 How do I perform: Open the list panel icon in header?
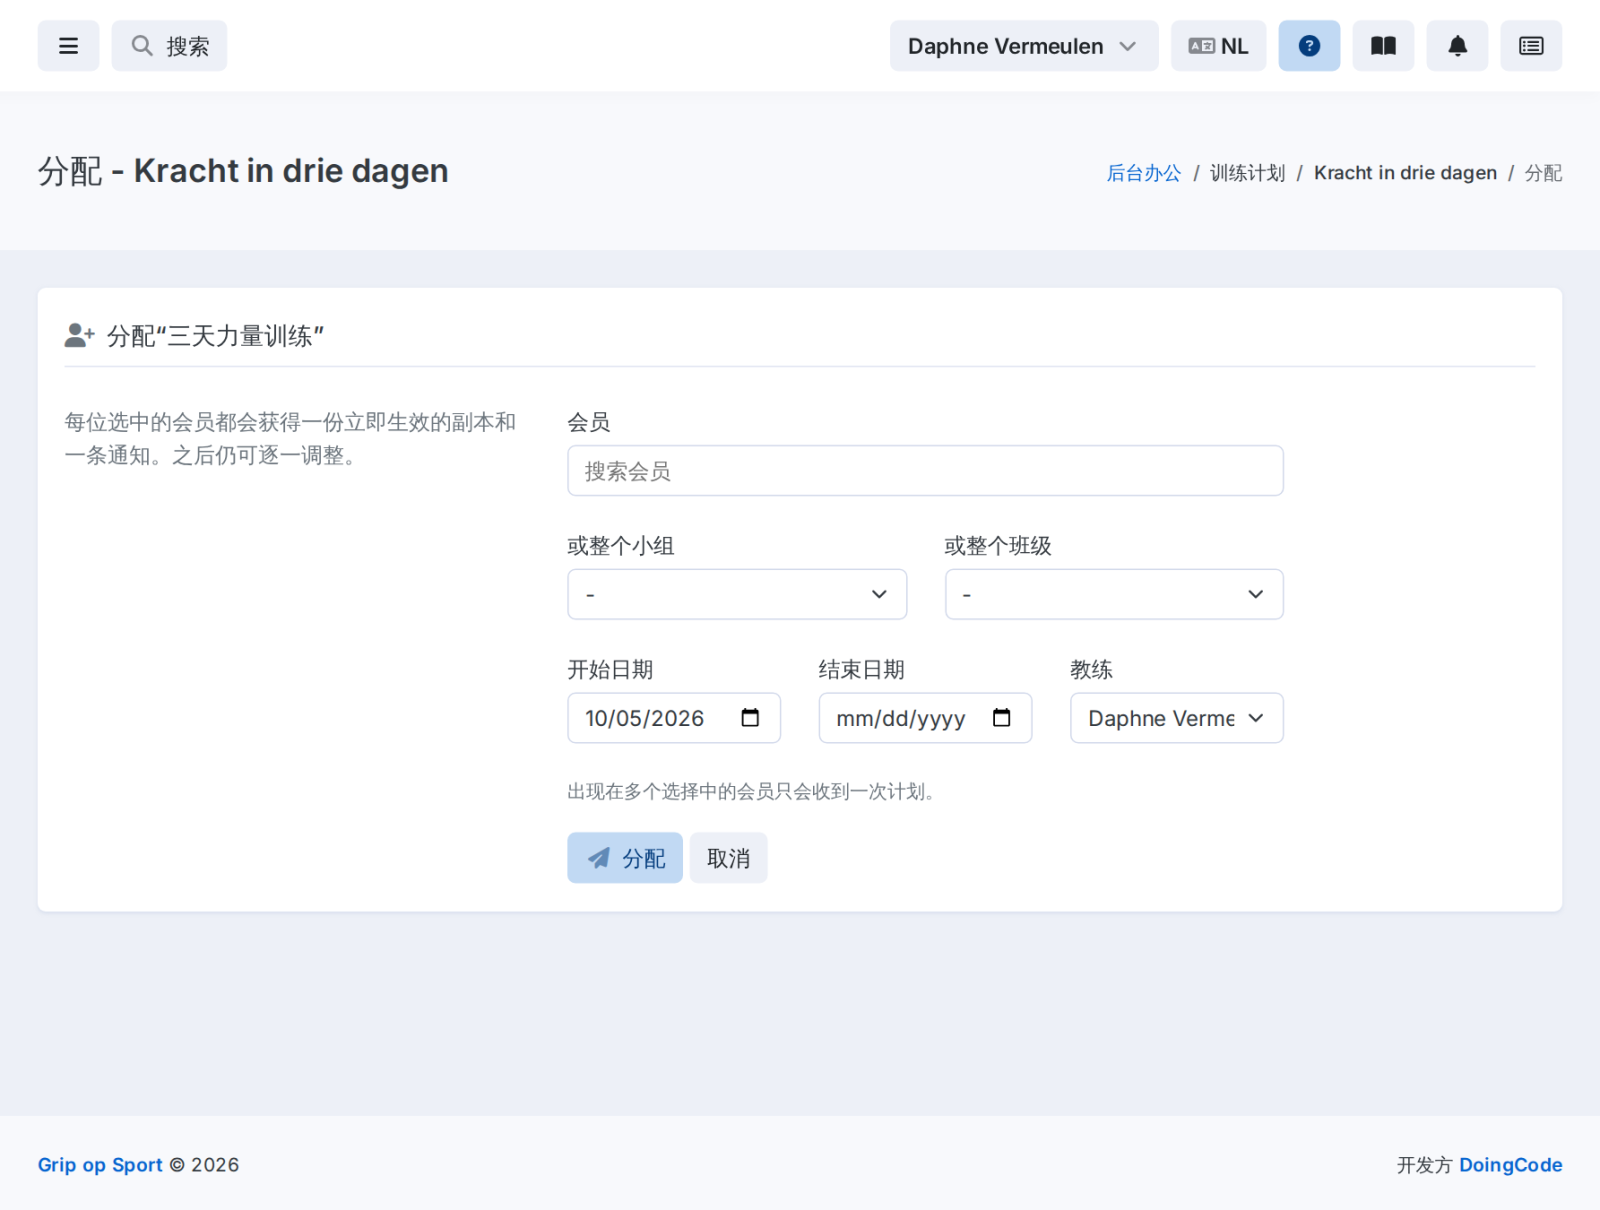coord(1531,46)
